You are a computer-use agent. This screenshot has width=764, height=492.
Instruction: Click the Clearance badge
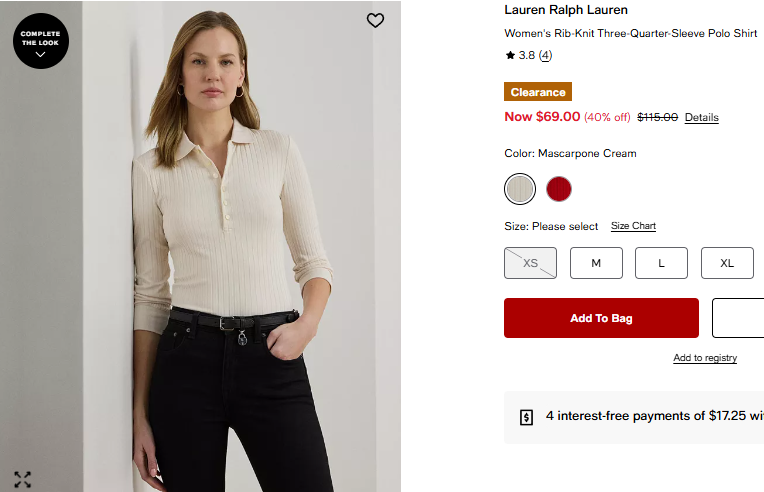[538, 92]
